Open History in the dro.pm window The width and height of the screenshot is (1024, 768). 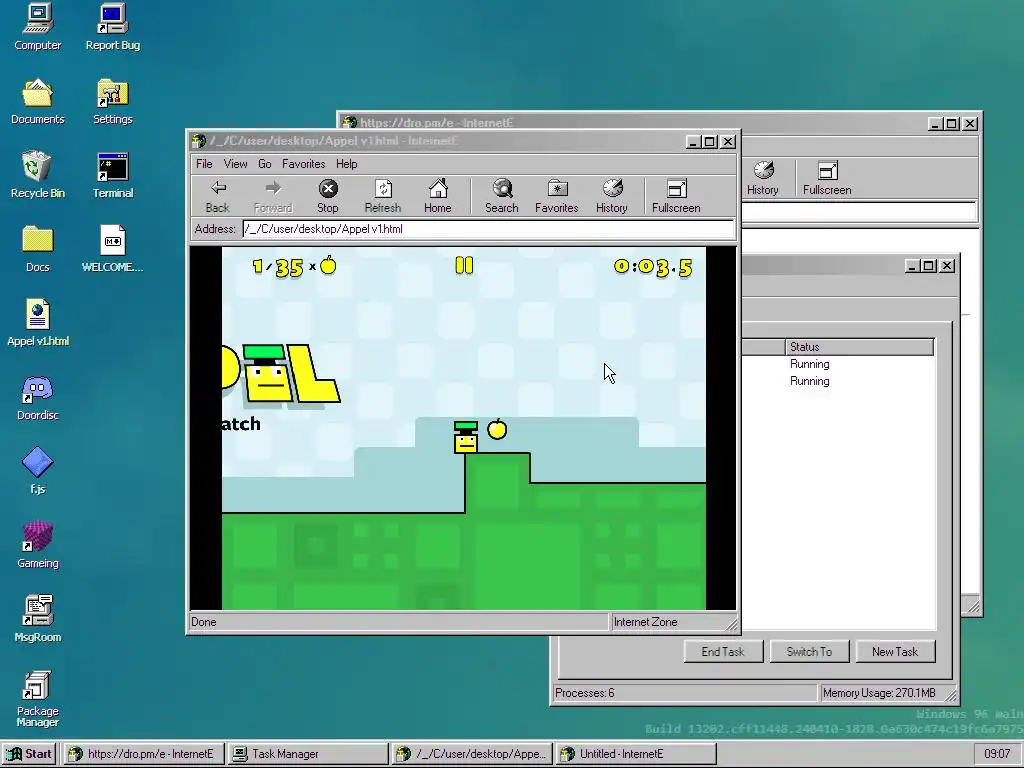click(x=763, y=178)
